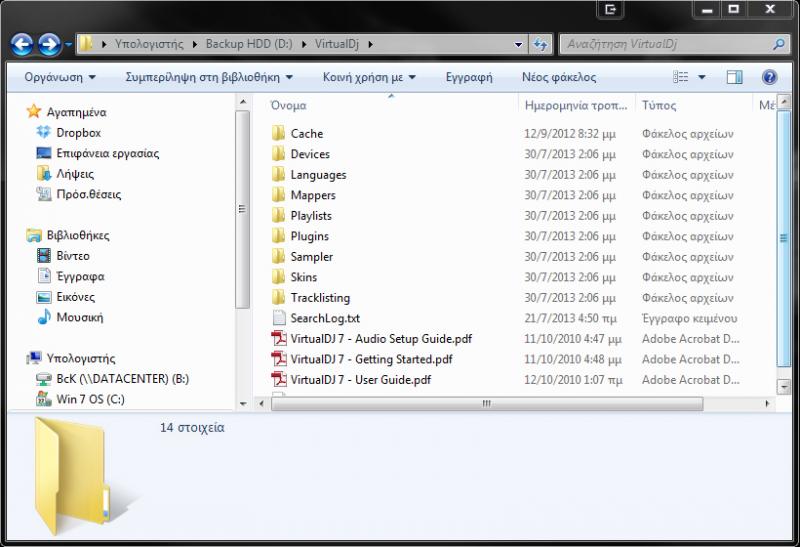Screen dimensions: 800x547
Task: Select Υπολογιστής in navigation tree
Action: (x=71, y=358)
